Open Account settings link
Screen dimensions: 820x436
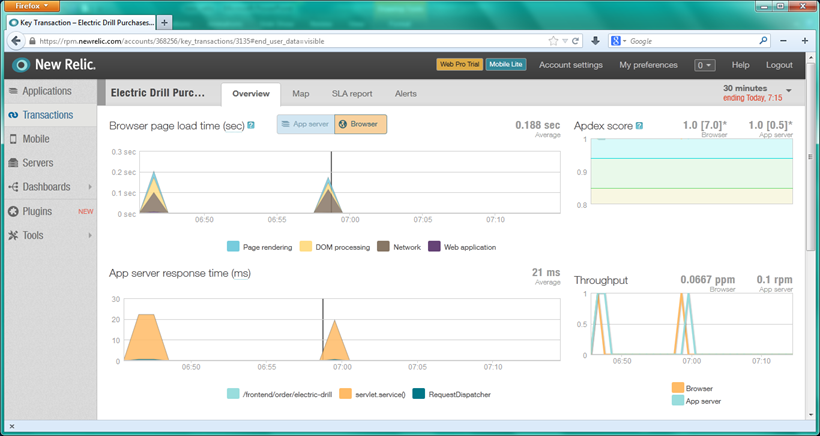pyautogui.click(x=570, y=65)
